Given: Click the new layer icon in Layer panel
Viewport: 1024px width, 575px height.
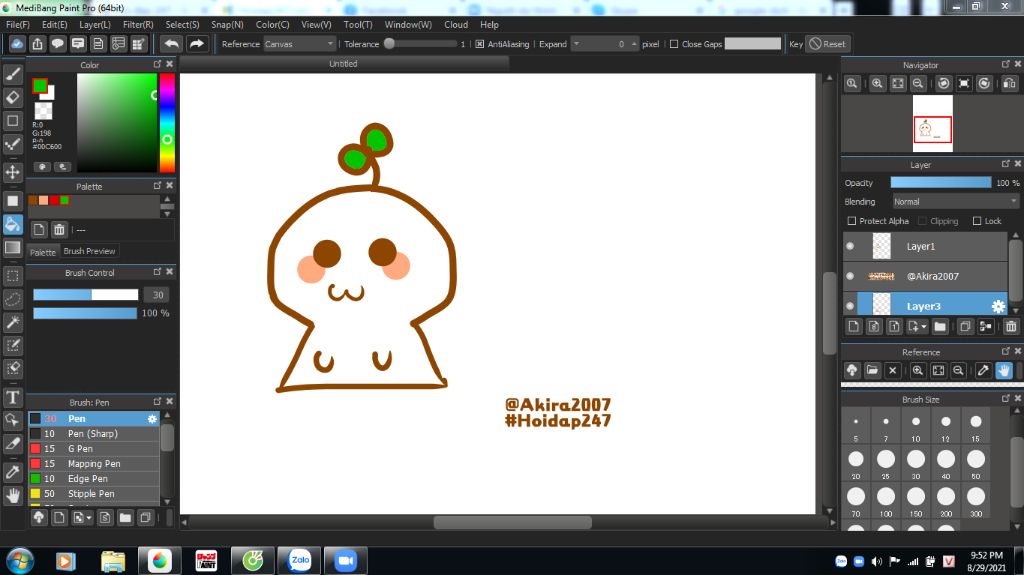Looking at the screenshot, I should 854,327.
